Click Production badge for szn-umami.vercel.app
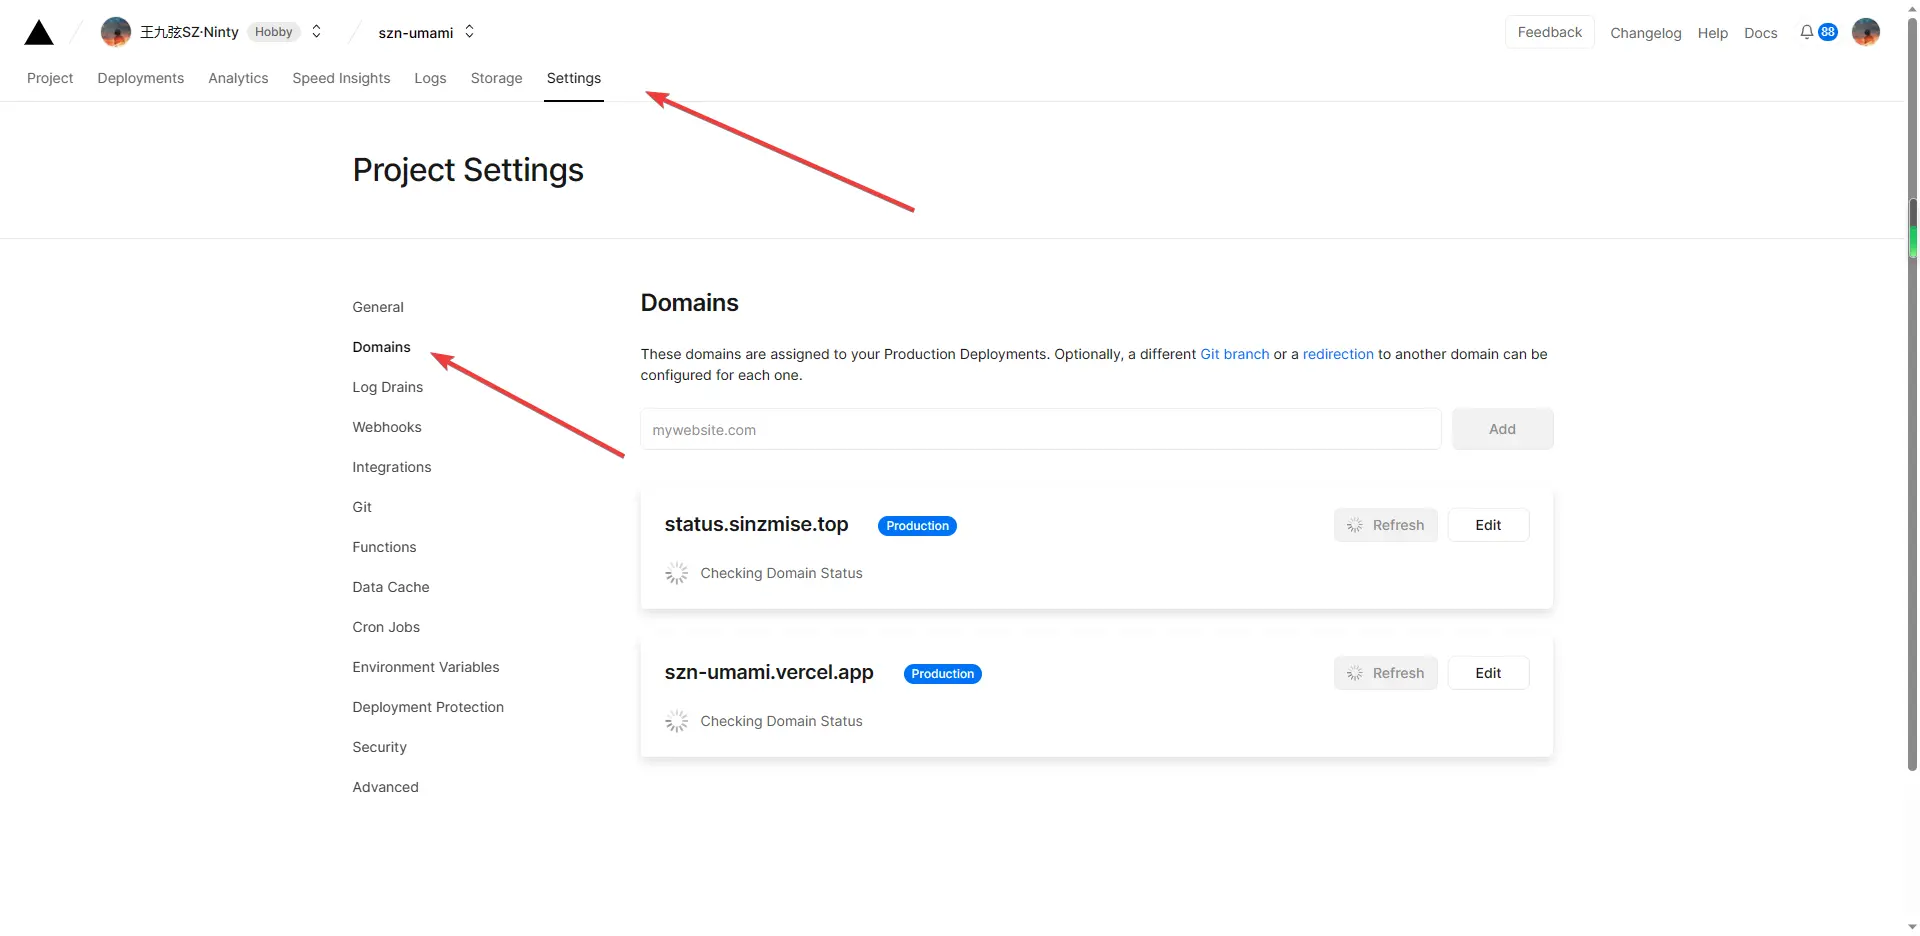Viewport: 1920px width, 936px height. tap(942, 674)
